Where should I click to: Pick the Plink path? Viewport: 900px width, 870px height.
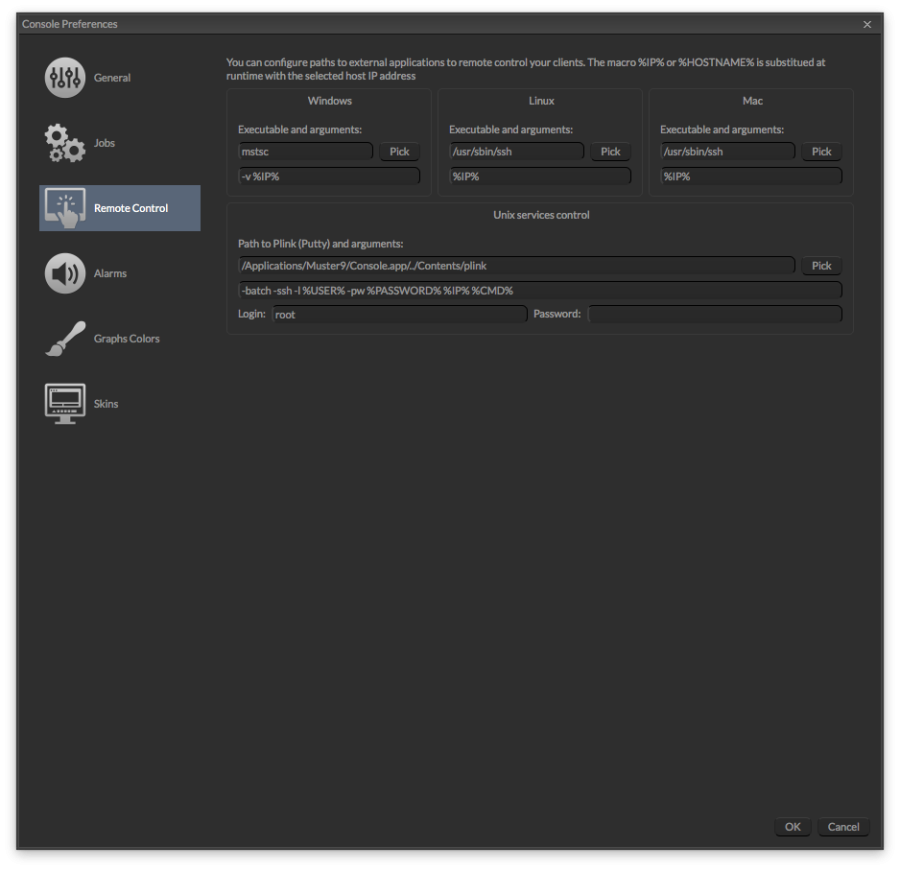click(821, 265)
